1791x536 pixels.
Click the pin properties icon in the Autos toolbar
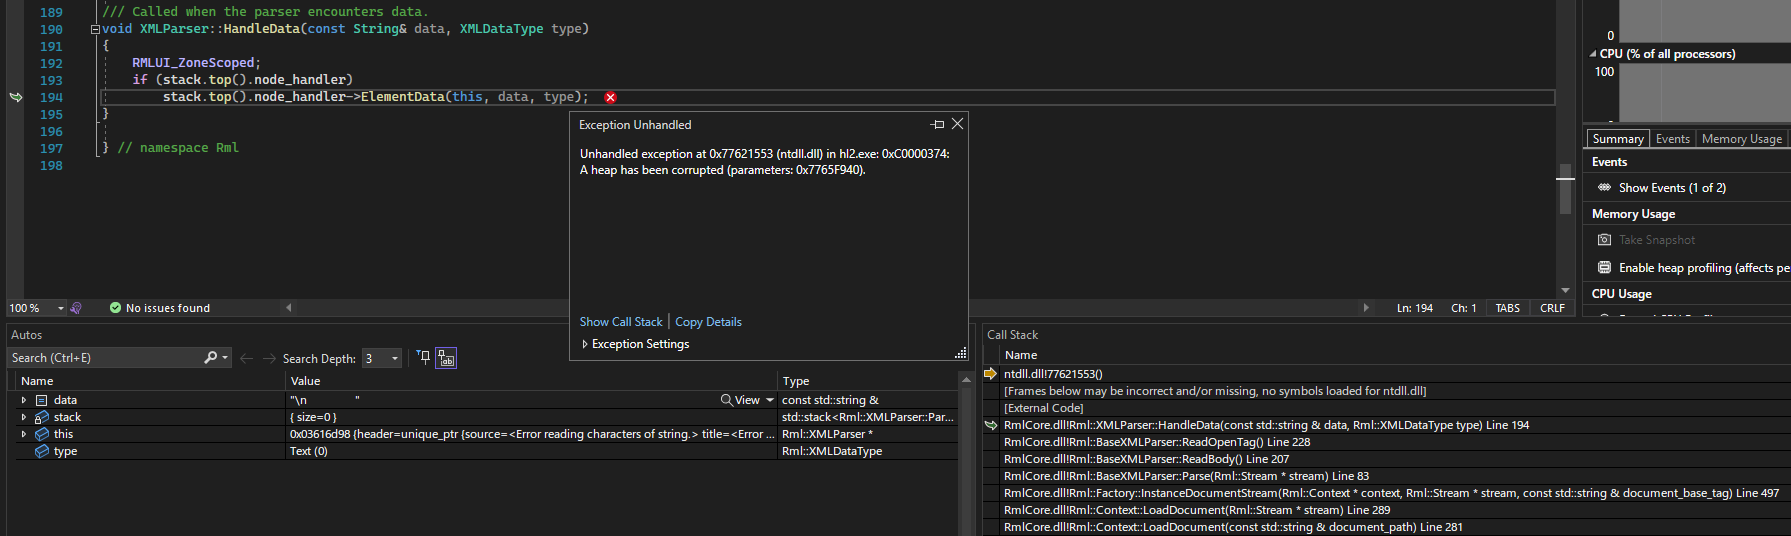(x=423, y=357)
